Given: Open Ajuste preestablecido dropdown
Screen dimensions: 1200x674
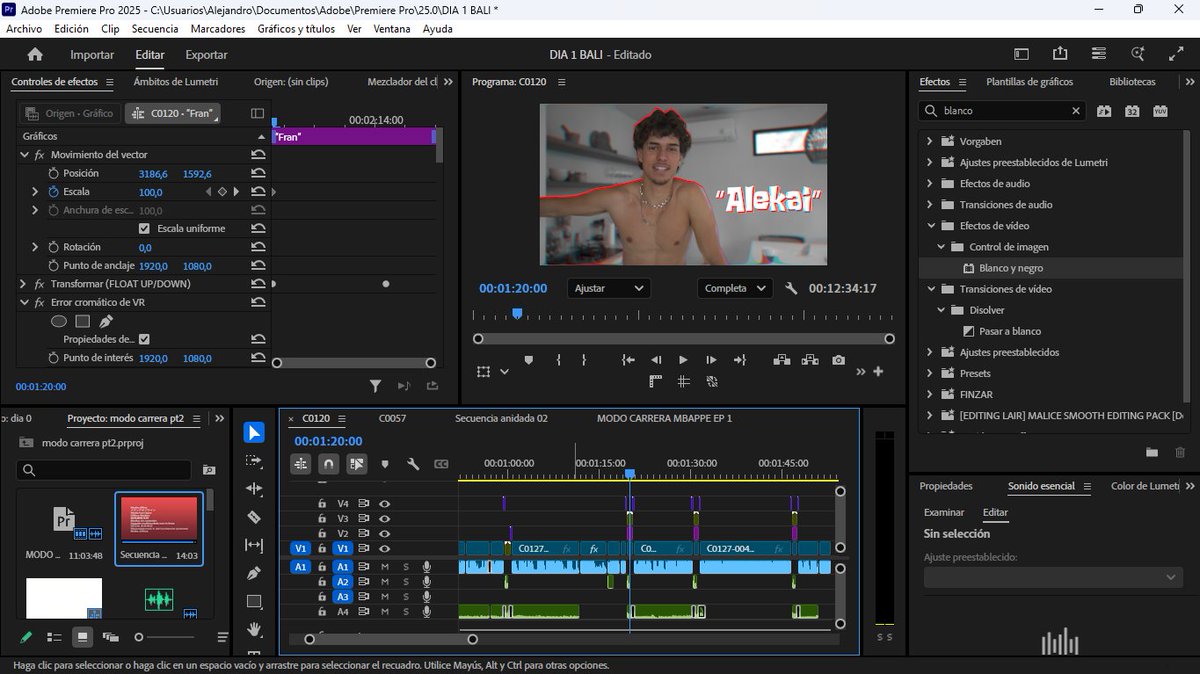Looking at the screenshot, I should tap(1053, 577).
